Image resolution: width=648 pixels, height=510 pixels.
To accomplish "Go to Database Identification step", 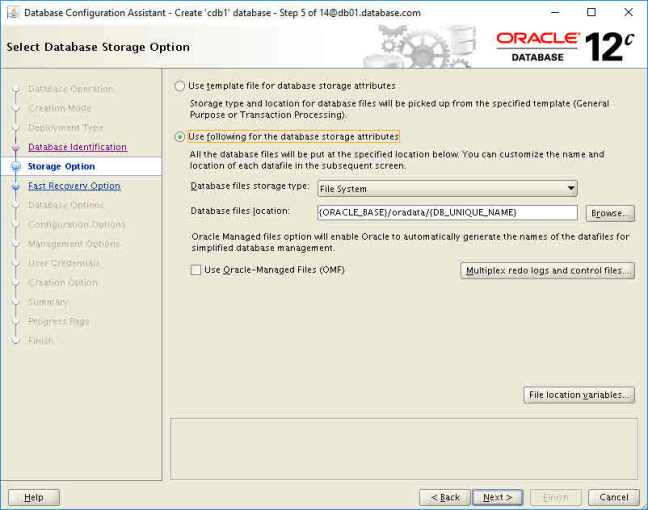I will (77, 147).
